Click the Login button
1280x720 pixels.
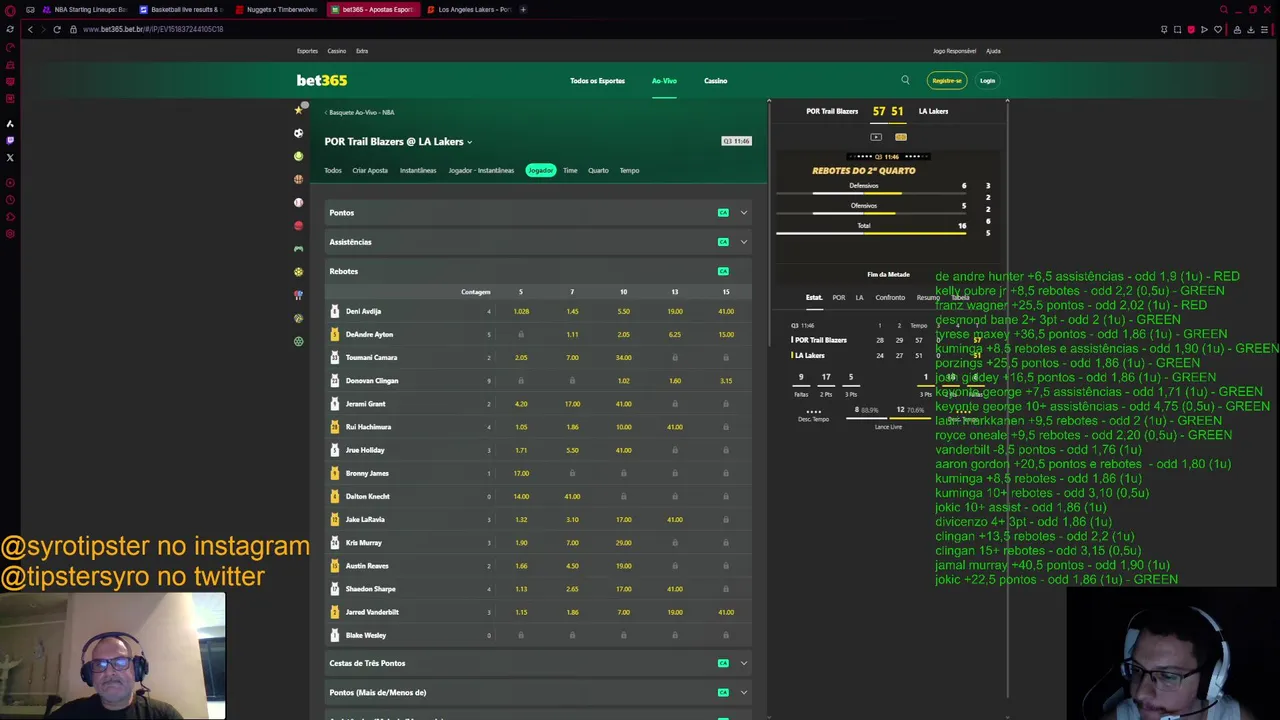click(x=987, y=80)
